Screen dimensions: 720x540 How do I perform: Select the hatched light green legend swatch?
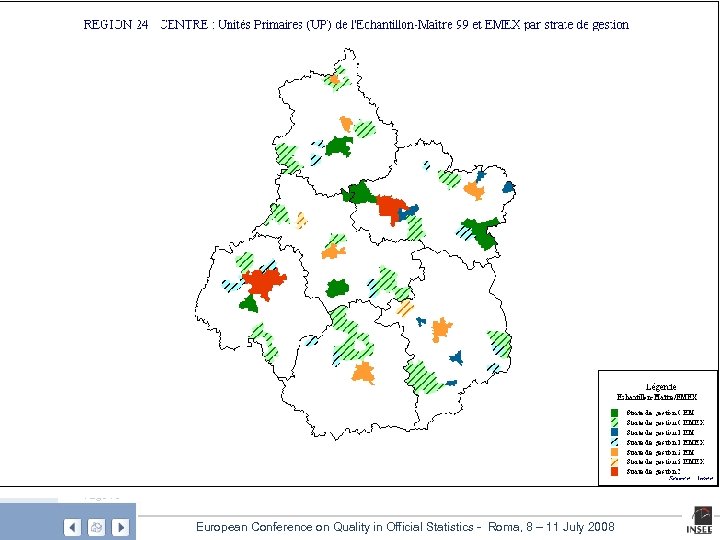(x=614, y=422)
